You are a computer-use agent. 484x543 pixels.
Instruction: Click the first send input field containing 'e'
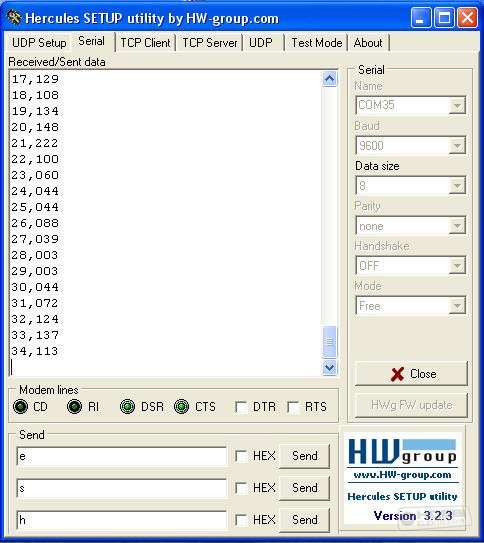pyautogui.click(x=122, y=456)
